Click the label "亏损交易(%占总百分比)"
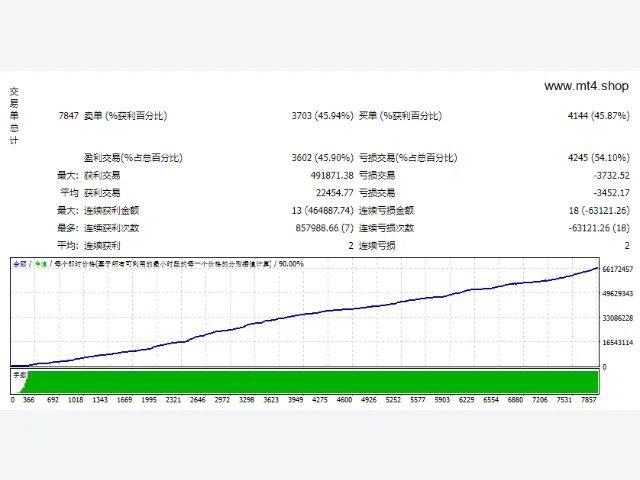This screenshot has height=480, width=640. tap(408, 158)
